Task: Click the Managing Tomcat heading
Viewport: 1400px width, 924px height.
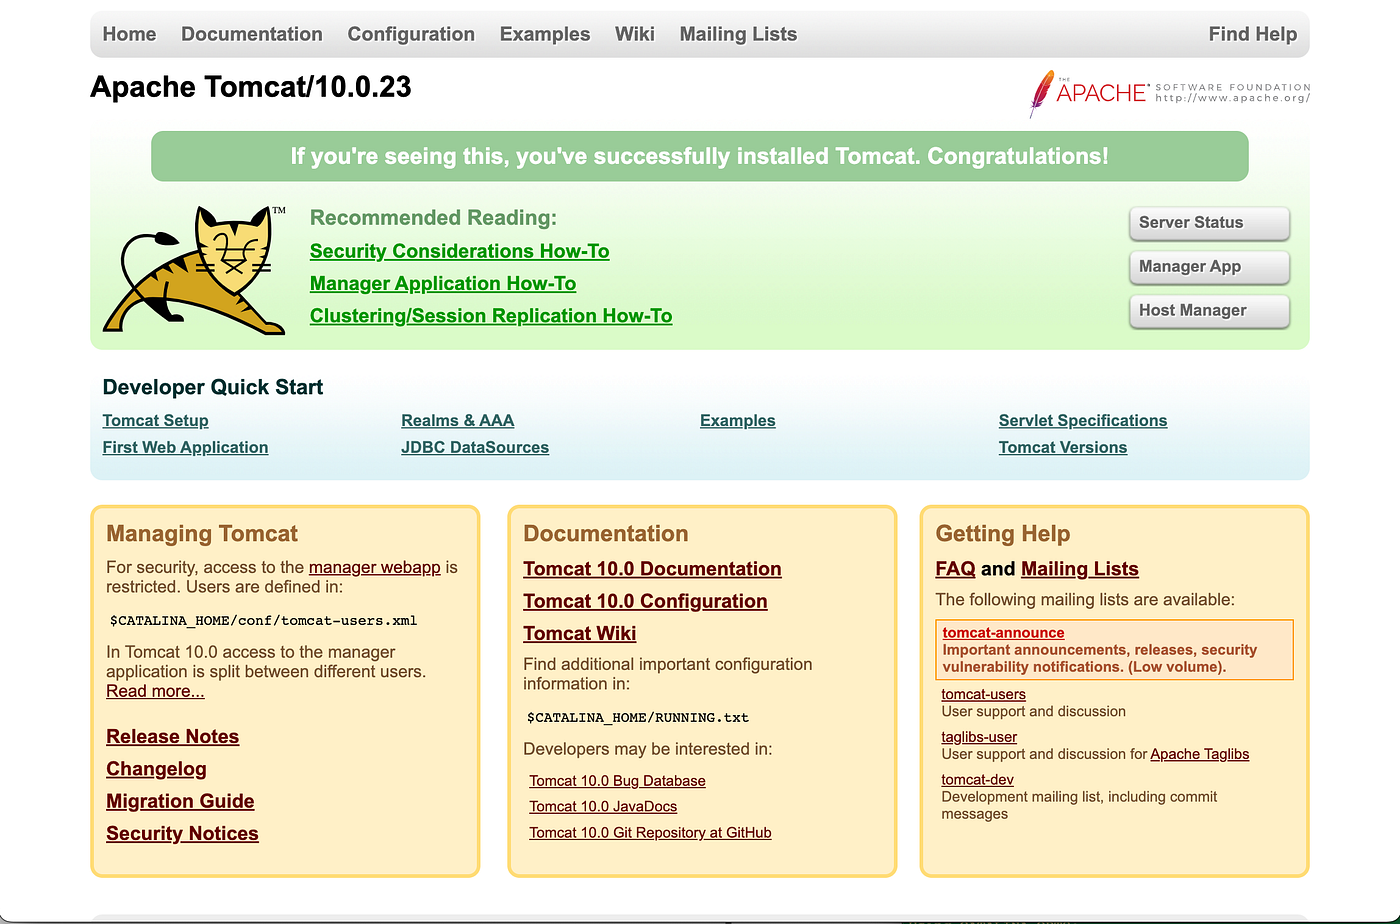Action: 202,534
